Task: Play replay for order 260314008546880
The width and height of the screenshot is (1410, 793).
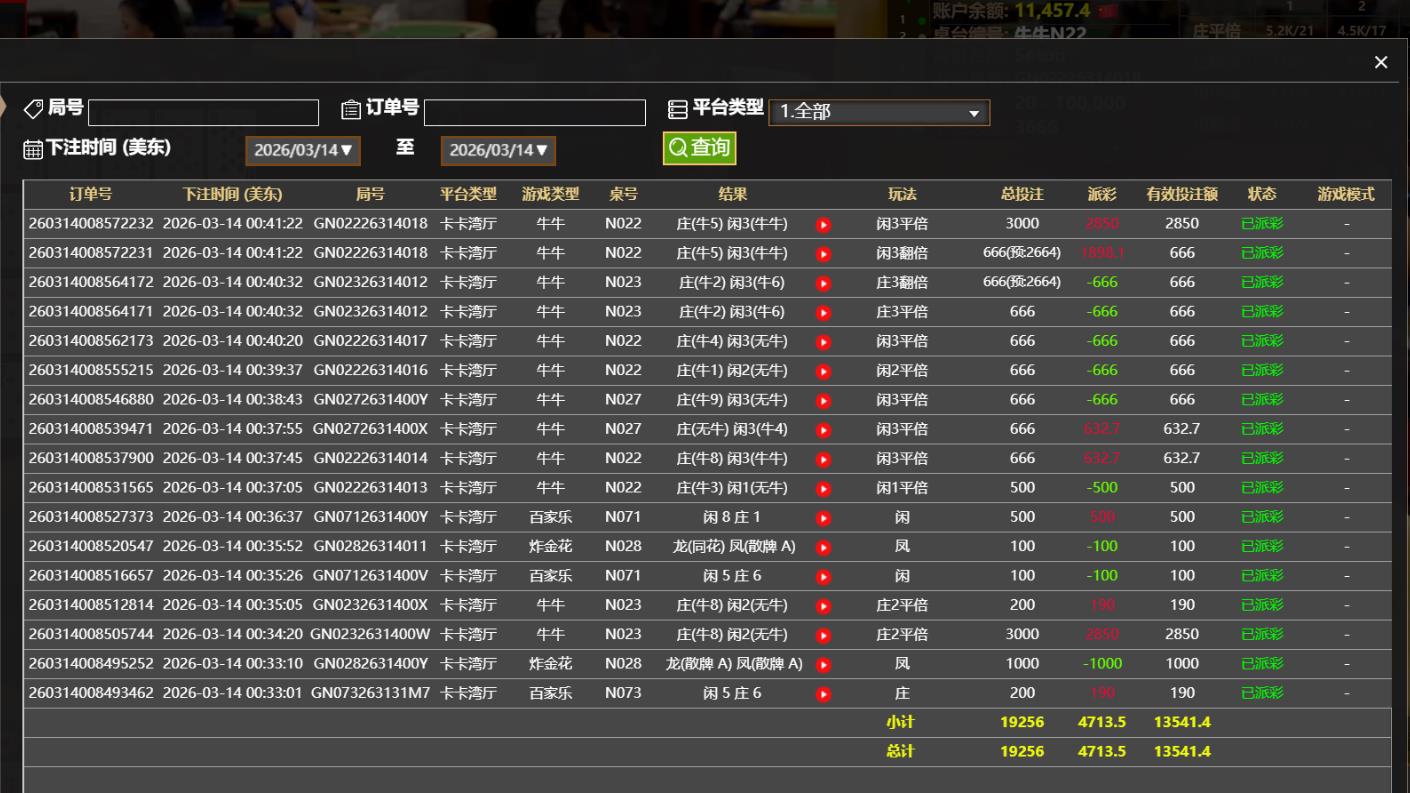Action: [823, 401]
